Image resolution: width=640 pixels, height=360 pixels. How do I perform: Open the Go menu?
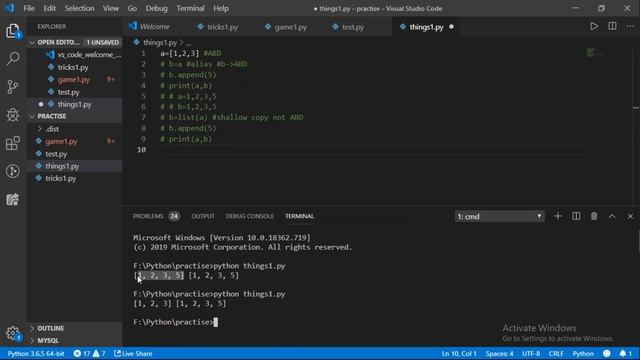[132, 8]
